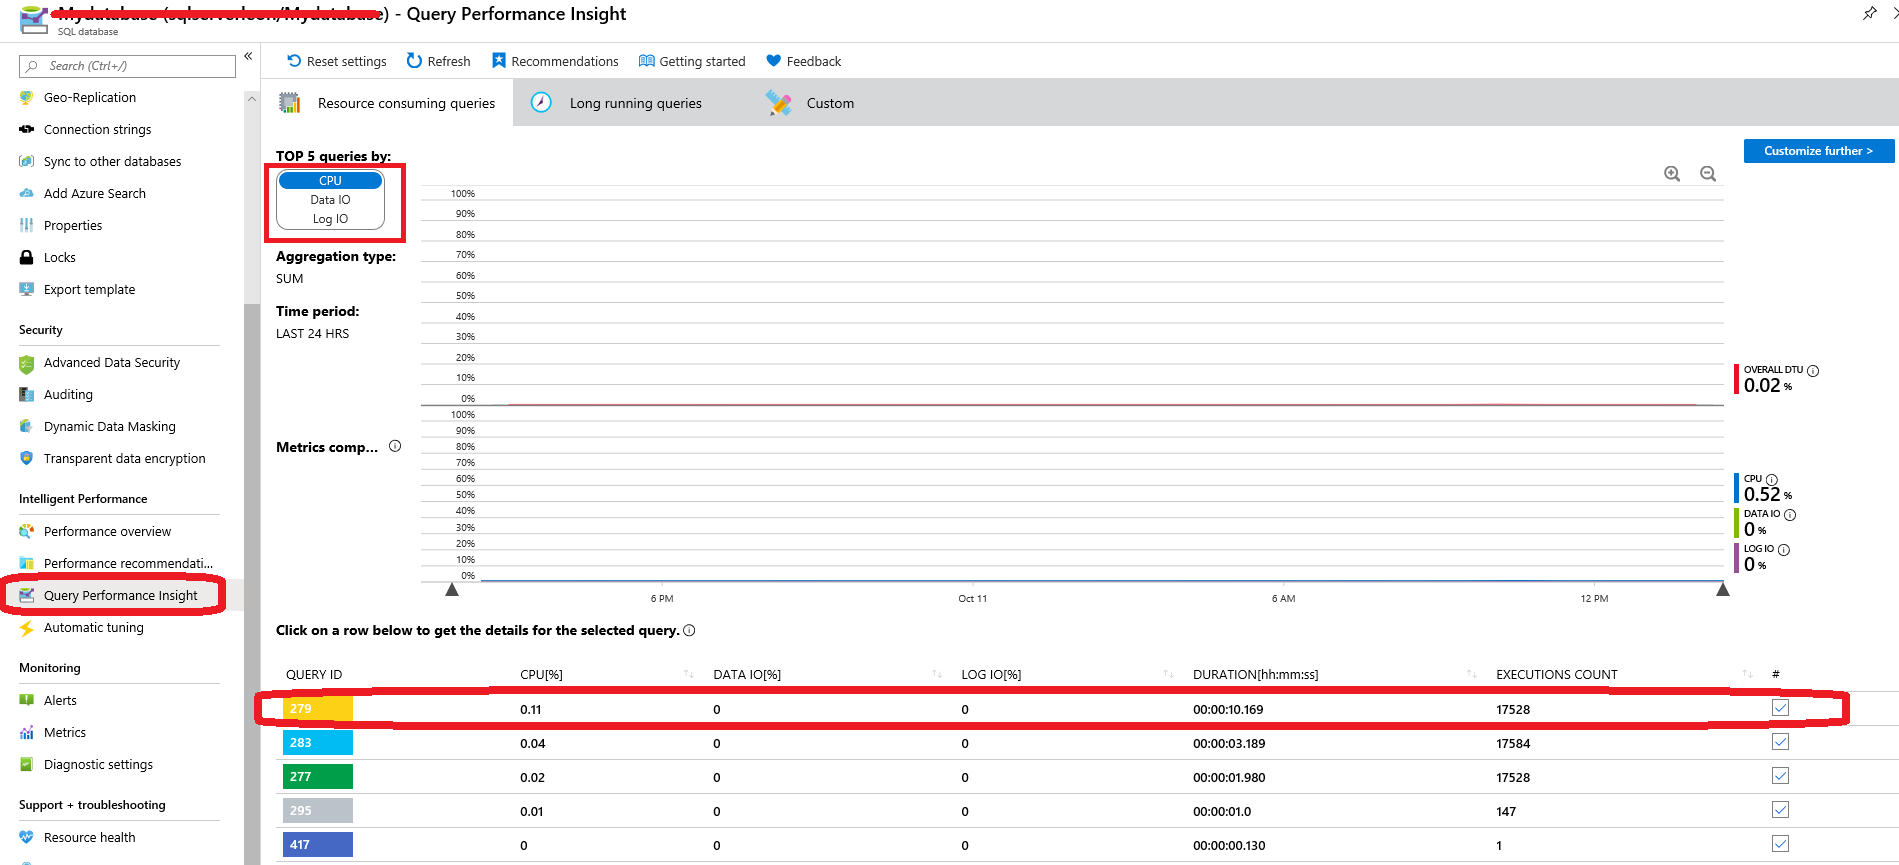Viewport: 1899px width, 865px height.
Task: Uncheck the checkbox for query 279
Action: pyautogui.click(x=1780, y=708)
